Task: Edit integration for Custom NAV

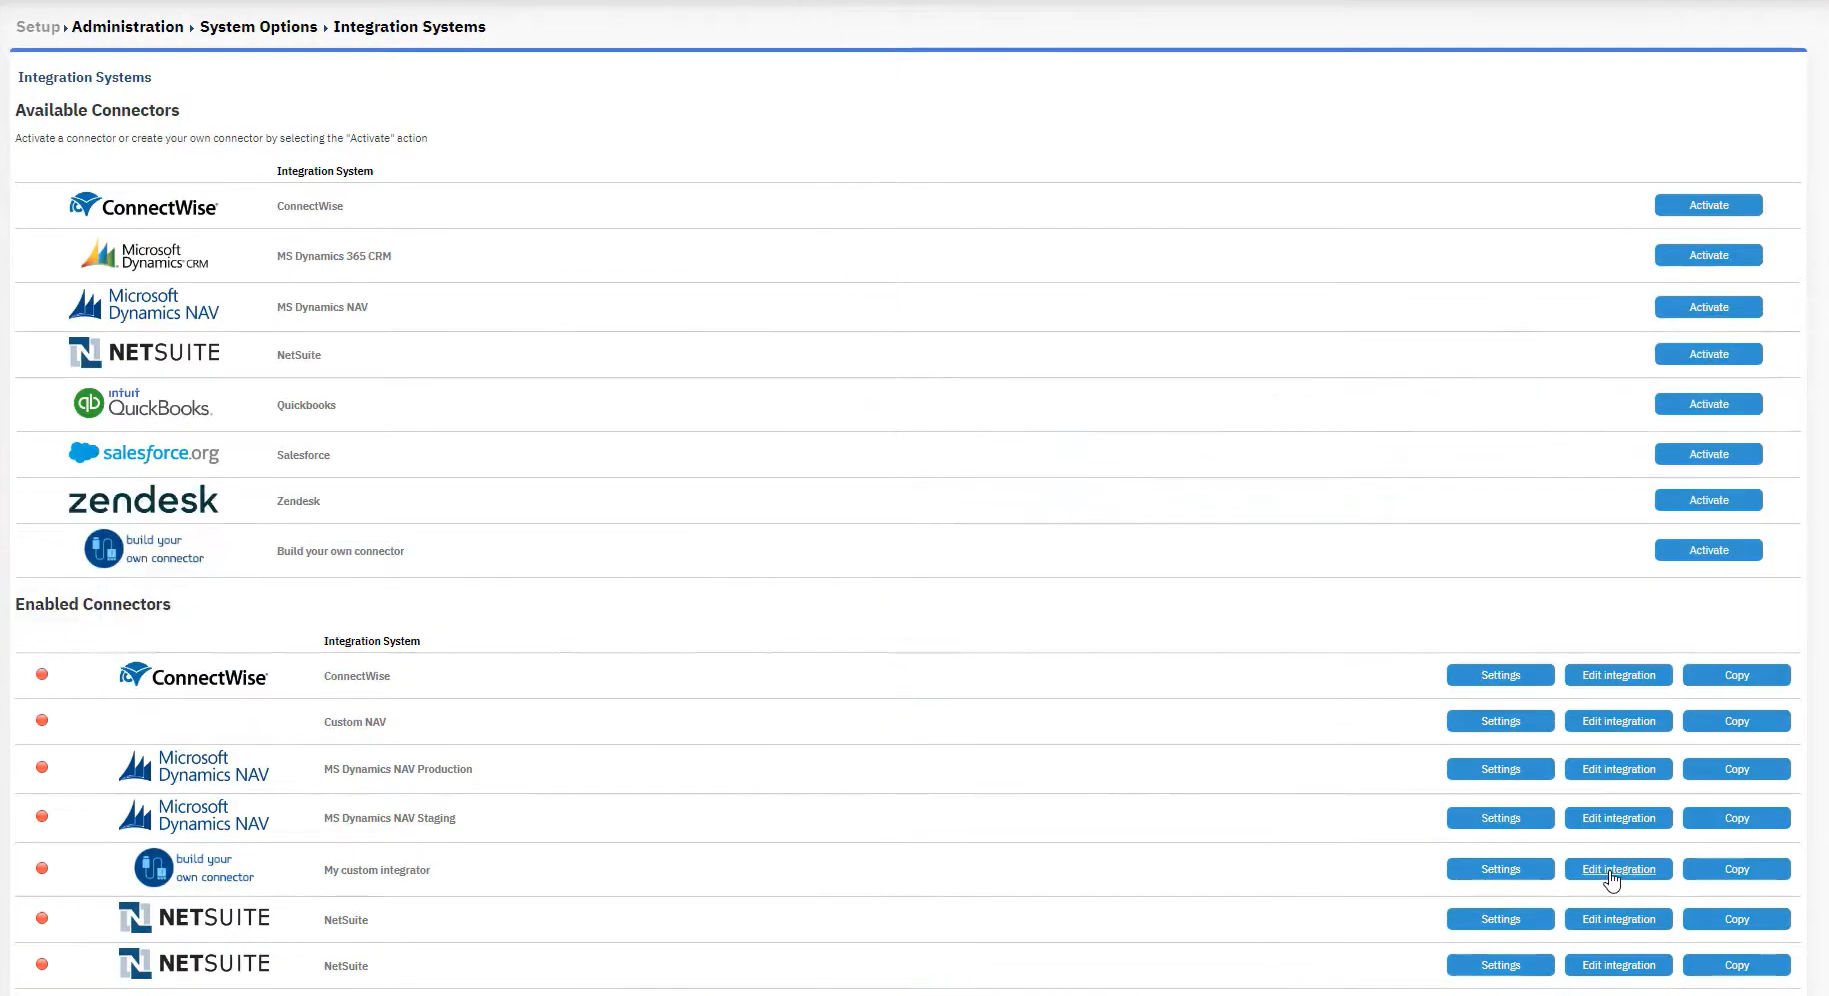Action: coord(1618,721)
